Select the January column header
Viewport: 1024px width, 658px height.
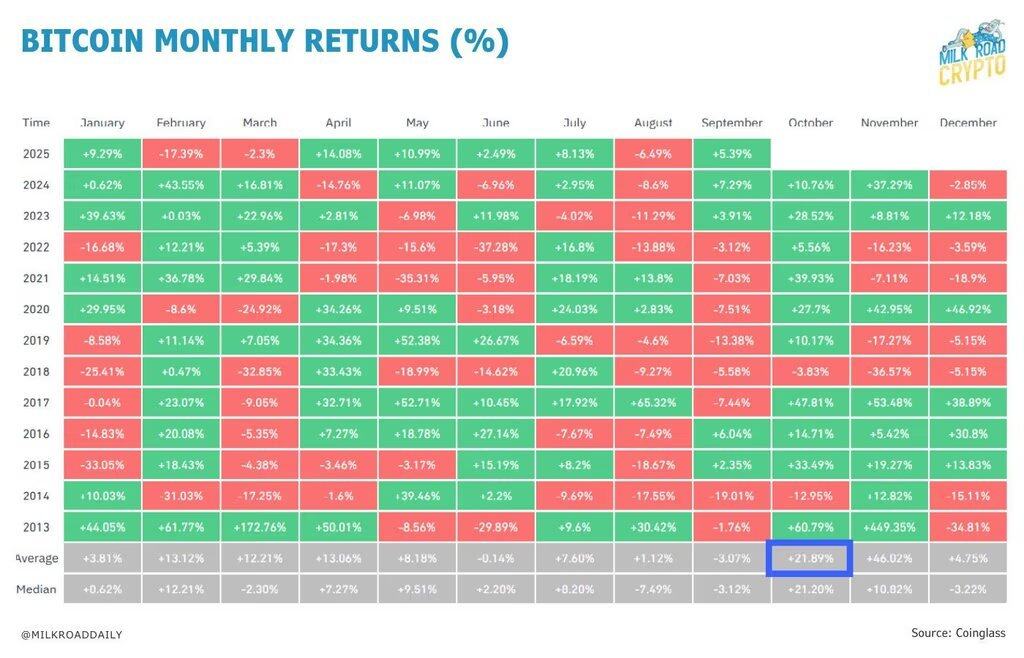102,123
